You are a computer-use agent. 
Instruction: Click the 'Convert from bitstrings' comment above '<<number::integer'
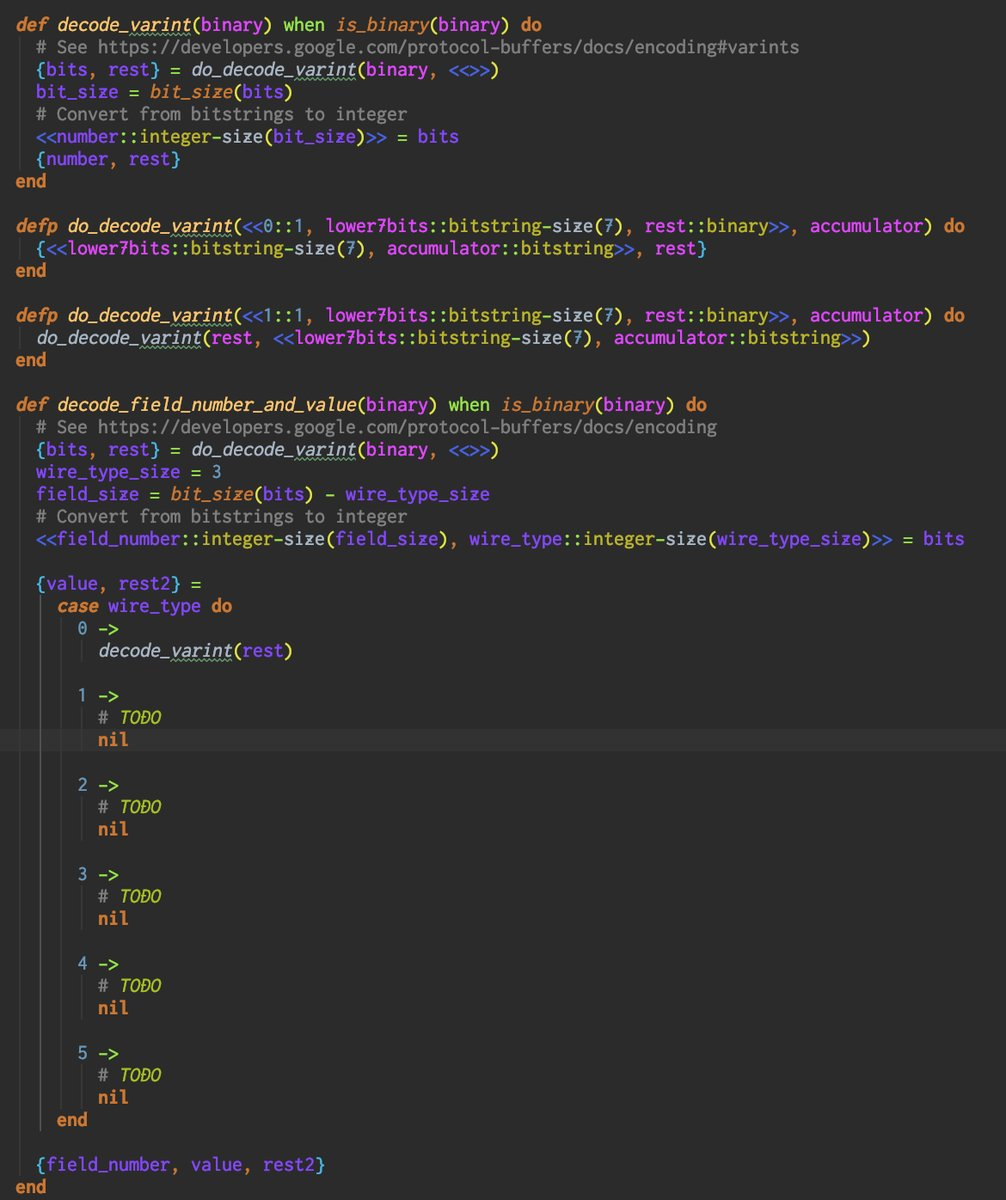click(222, 114)
